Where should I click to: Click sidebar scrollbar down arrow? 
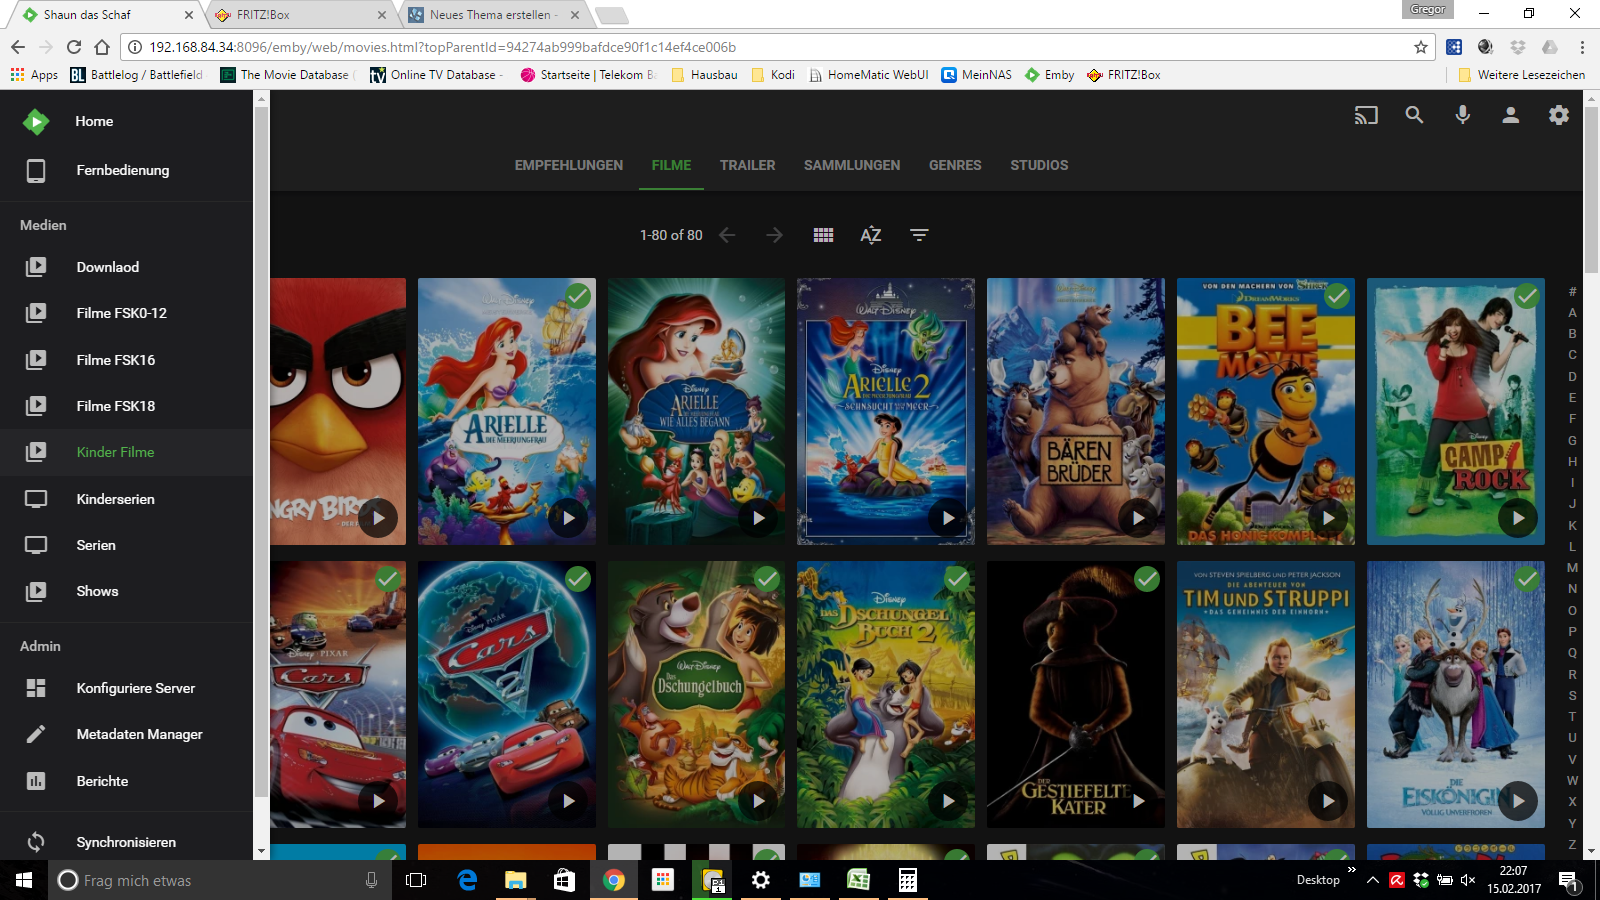coord(261,852)
